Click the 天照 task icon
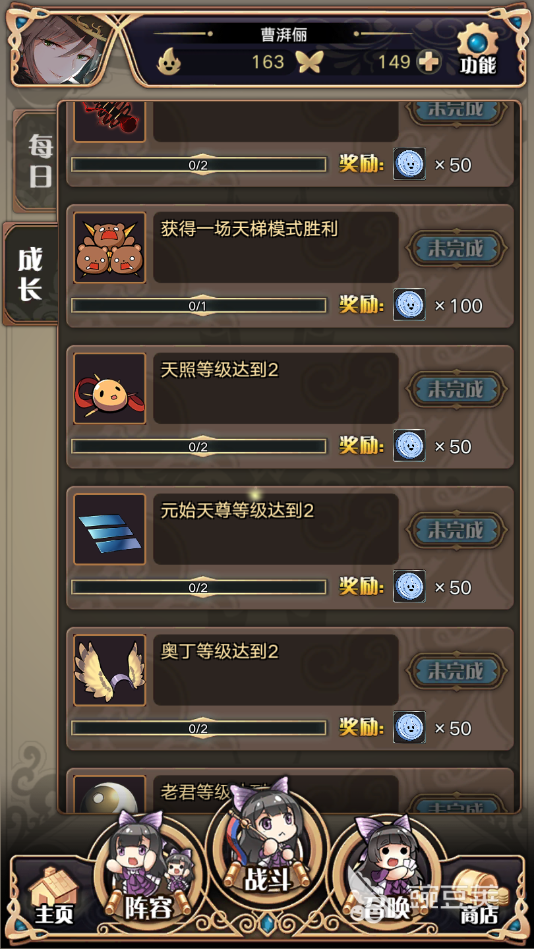Image resolution: width=534 pixels, height=949 pixels. 110,389
